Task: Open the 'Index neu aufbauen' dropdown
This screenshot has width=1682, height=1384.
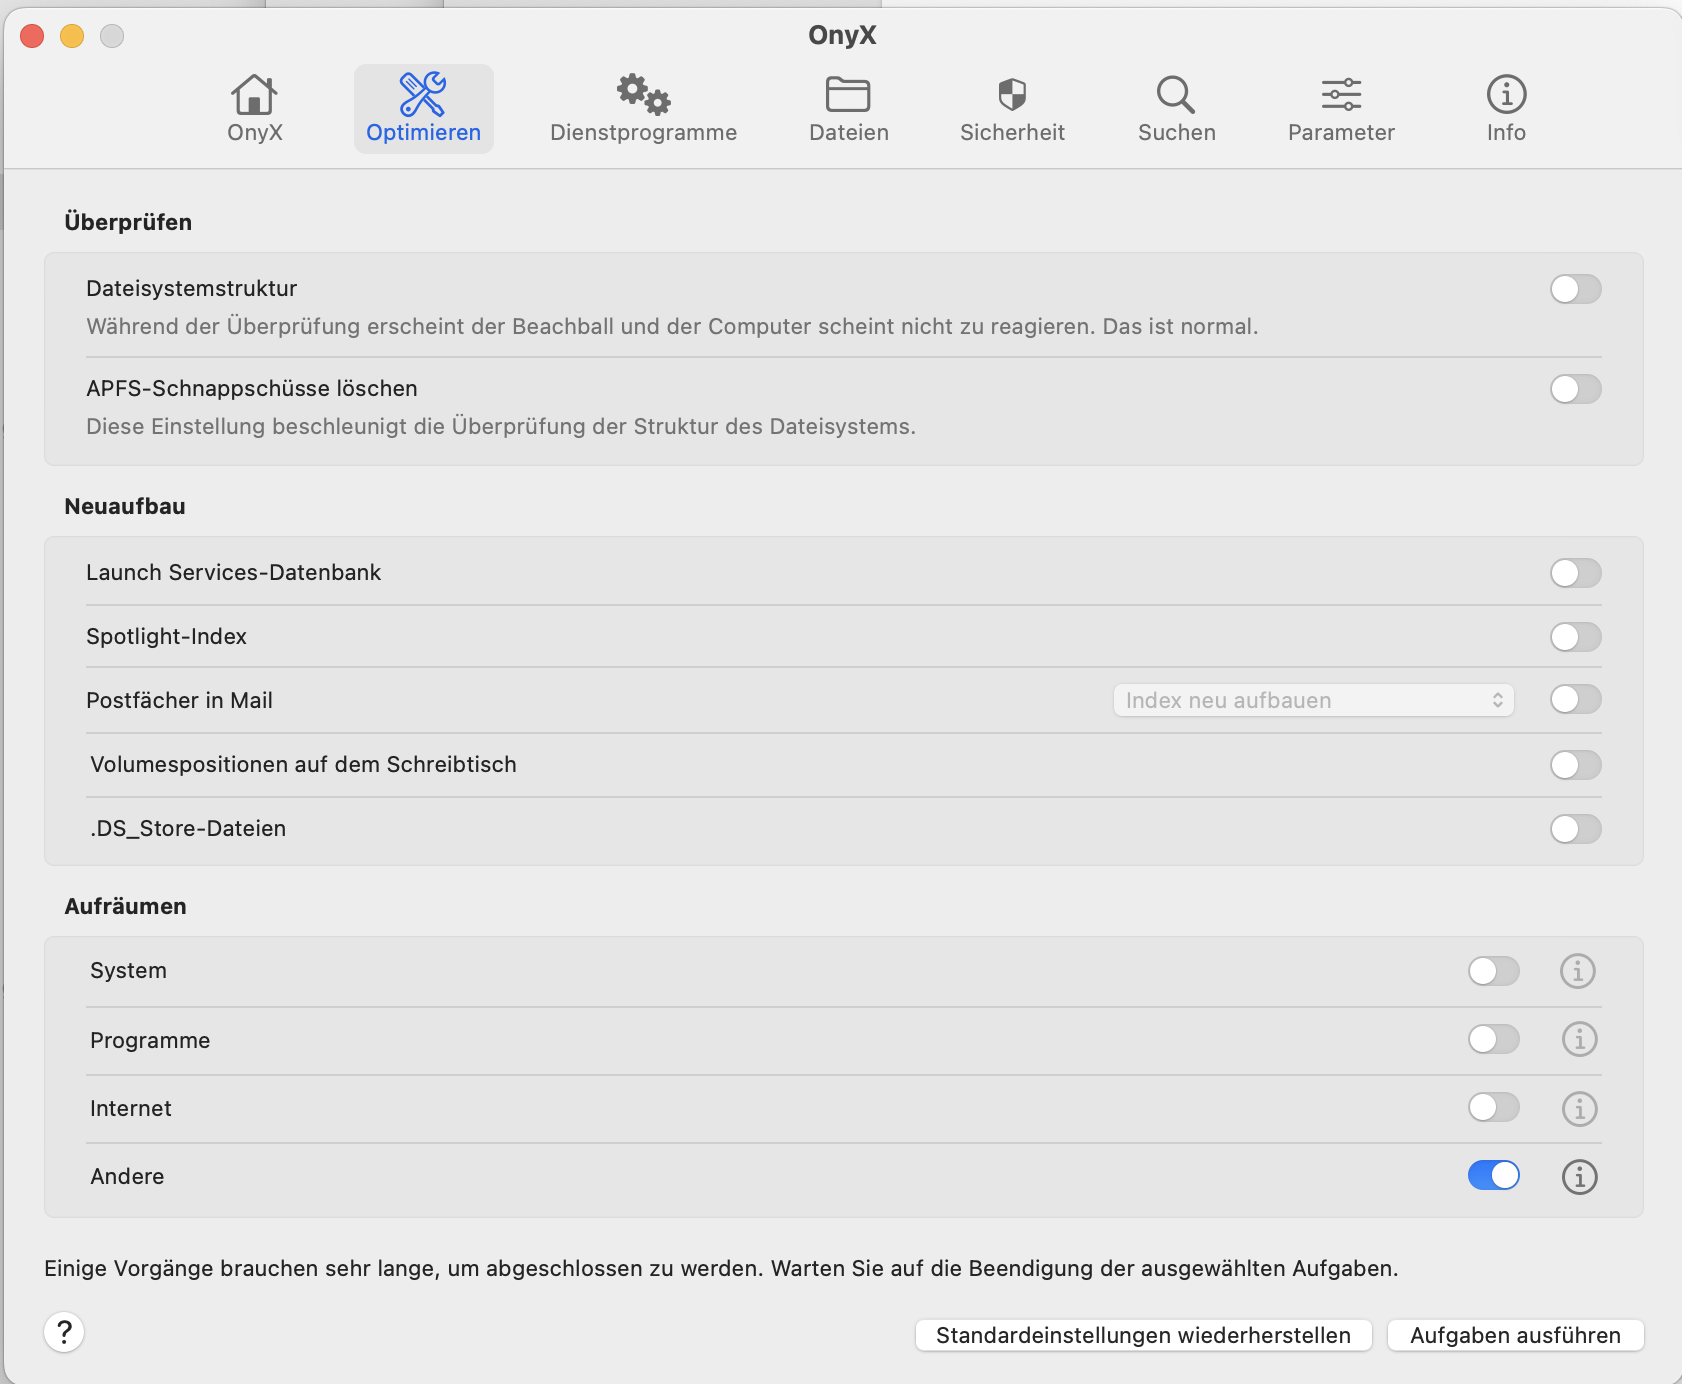Action: [1314, 700]
